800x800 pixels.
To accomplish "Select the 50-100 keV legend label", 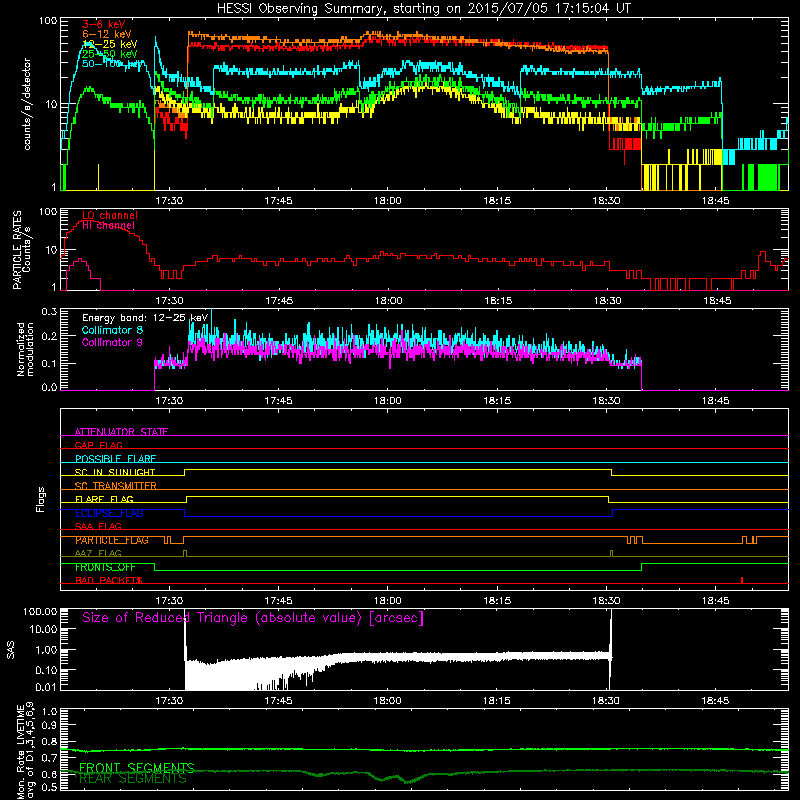I will 113,64.
